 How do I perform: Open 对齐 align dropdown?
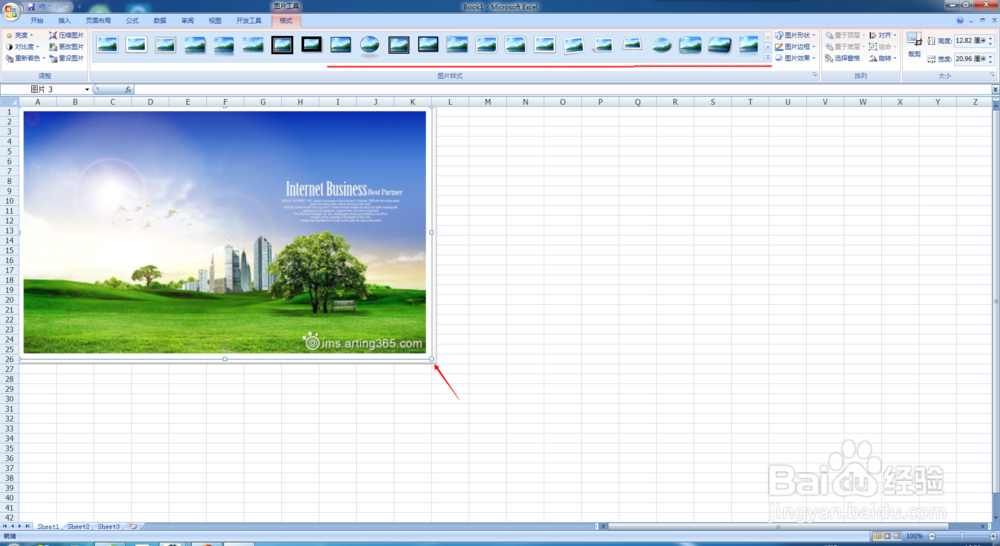883,35
